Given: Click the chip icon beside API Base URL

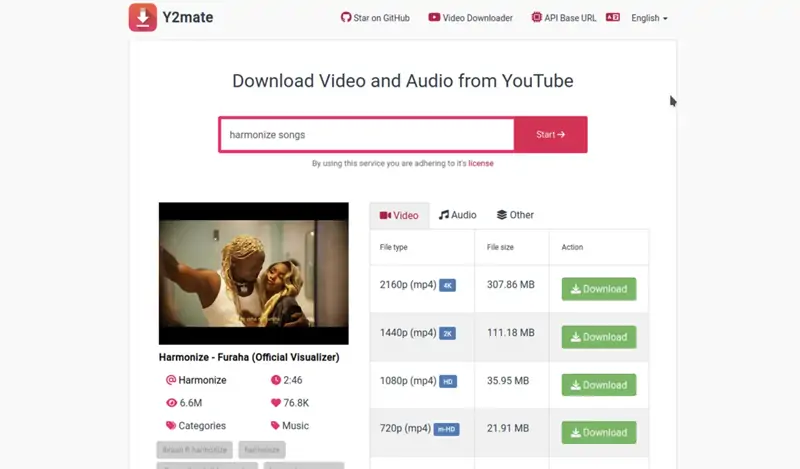Looking at the screenshot, I should 537,17.
